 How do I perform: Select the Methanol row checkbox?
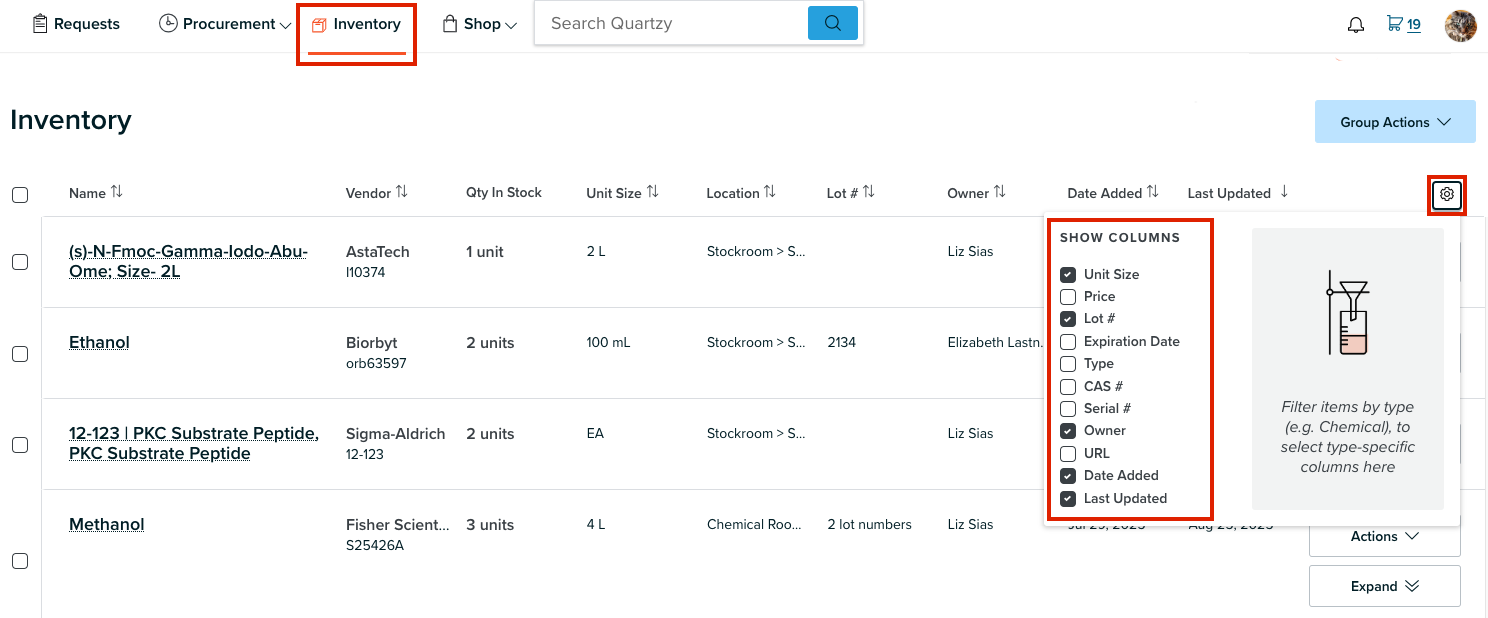(20, 561)
